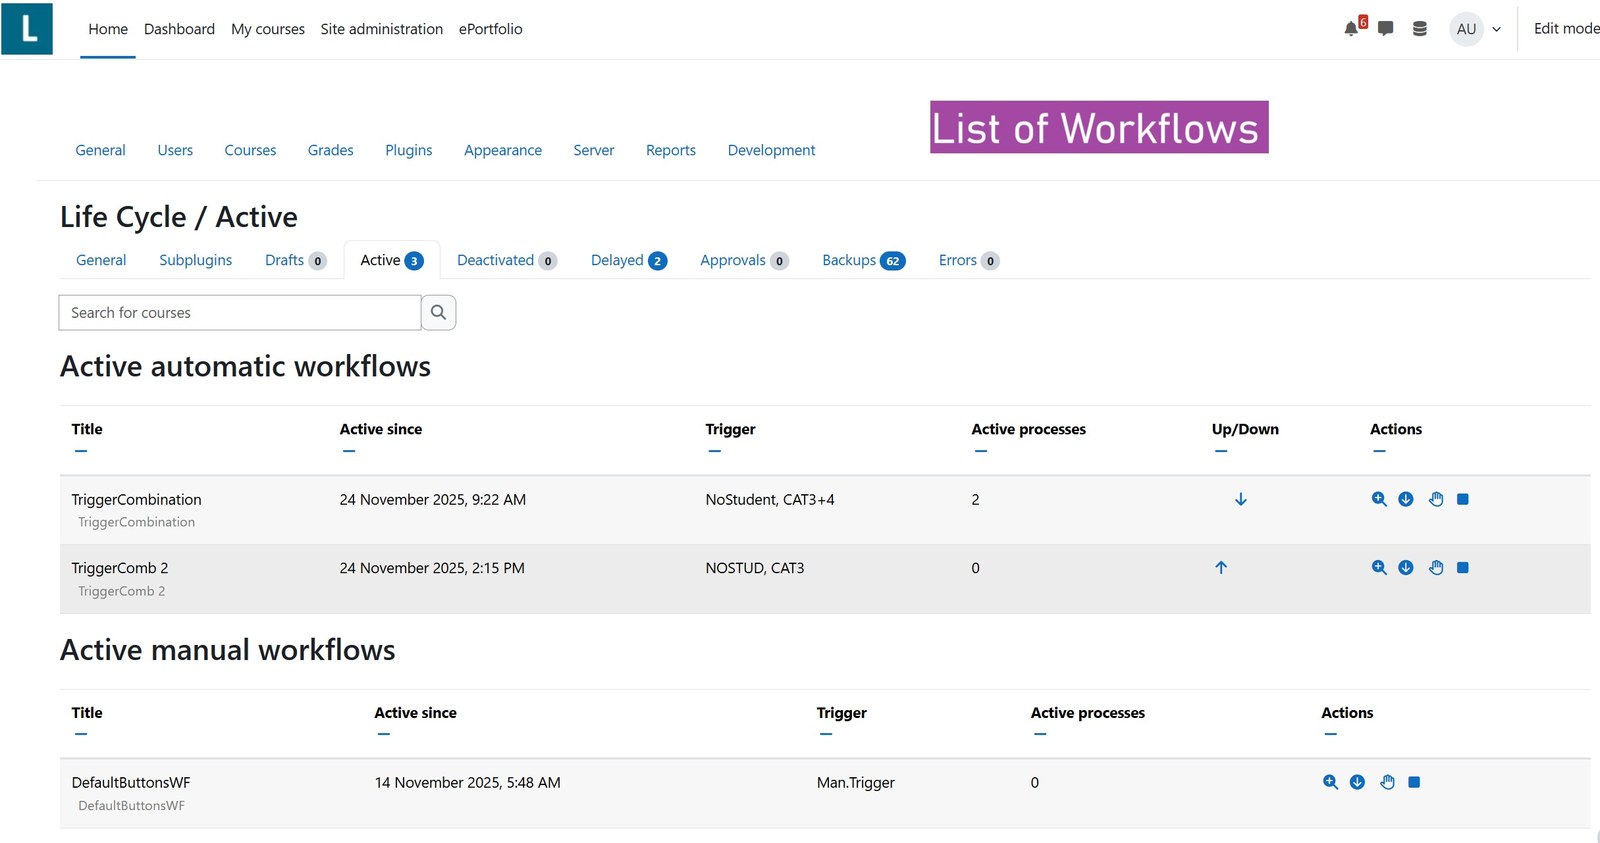Switch to the Courses administration tab
Screen dimensions: 1600x843
(250, 150)
